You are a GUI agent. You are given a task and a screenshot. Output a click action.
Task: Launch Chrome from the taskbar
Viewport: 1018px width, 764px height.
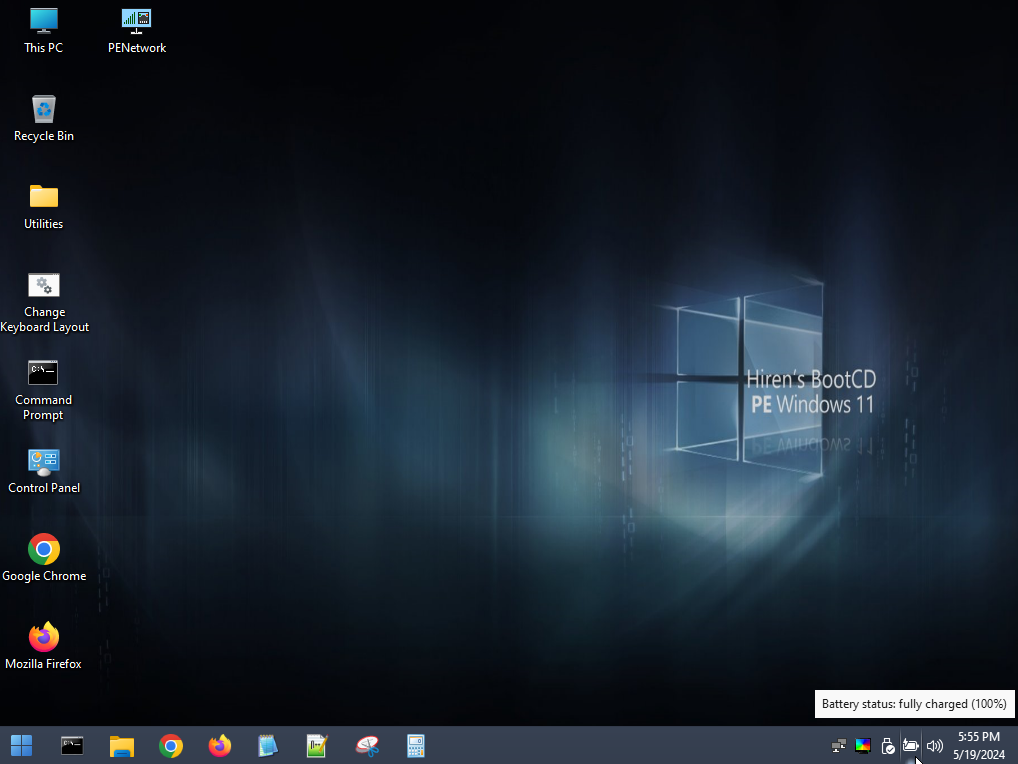pyautogui.click(x=171, y=746)
